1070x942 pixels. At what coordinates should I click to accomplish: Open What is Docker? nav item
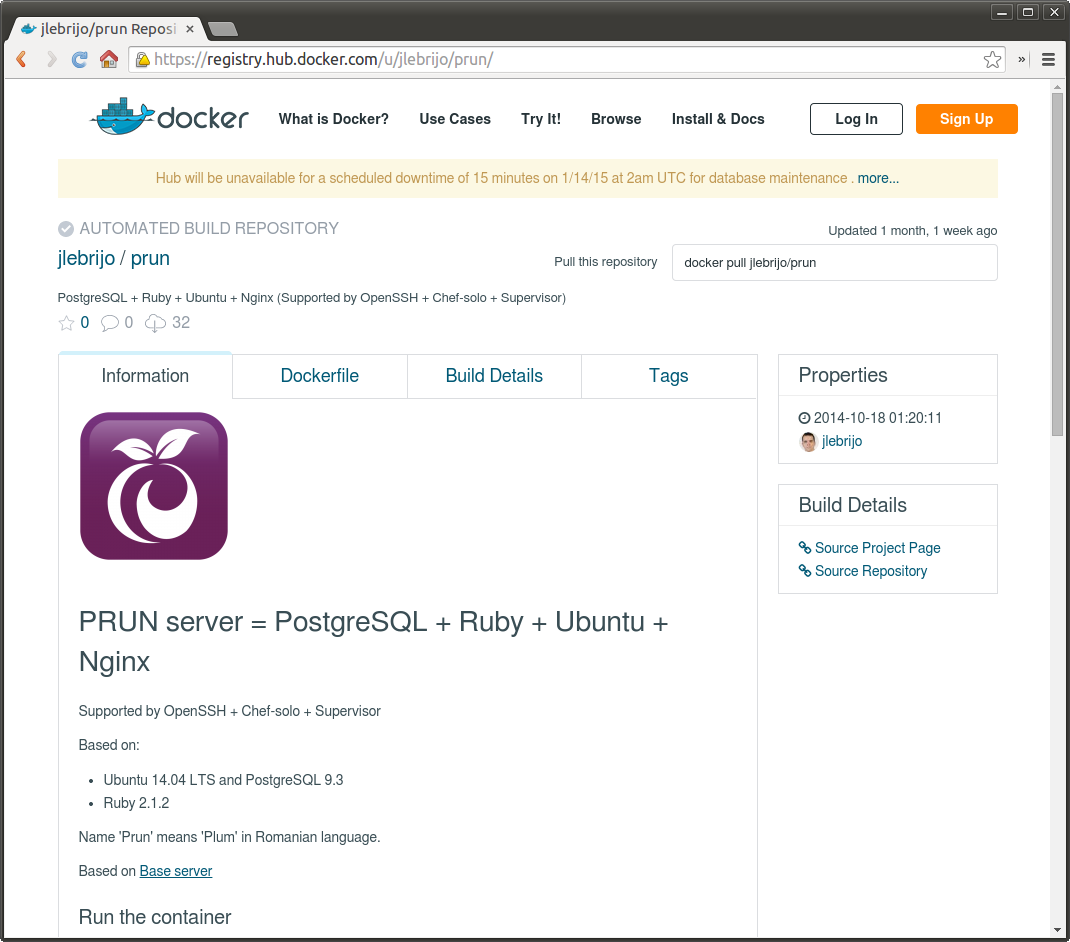(333, 119)
